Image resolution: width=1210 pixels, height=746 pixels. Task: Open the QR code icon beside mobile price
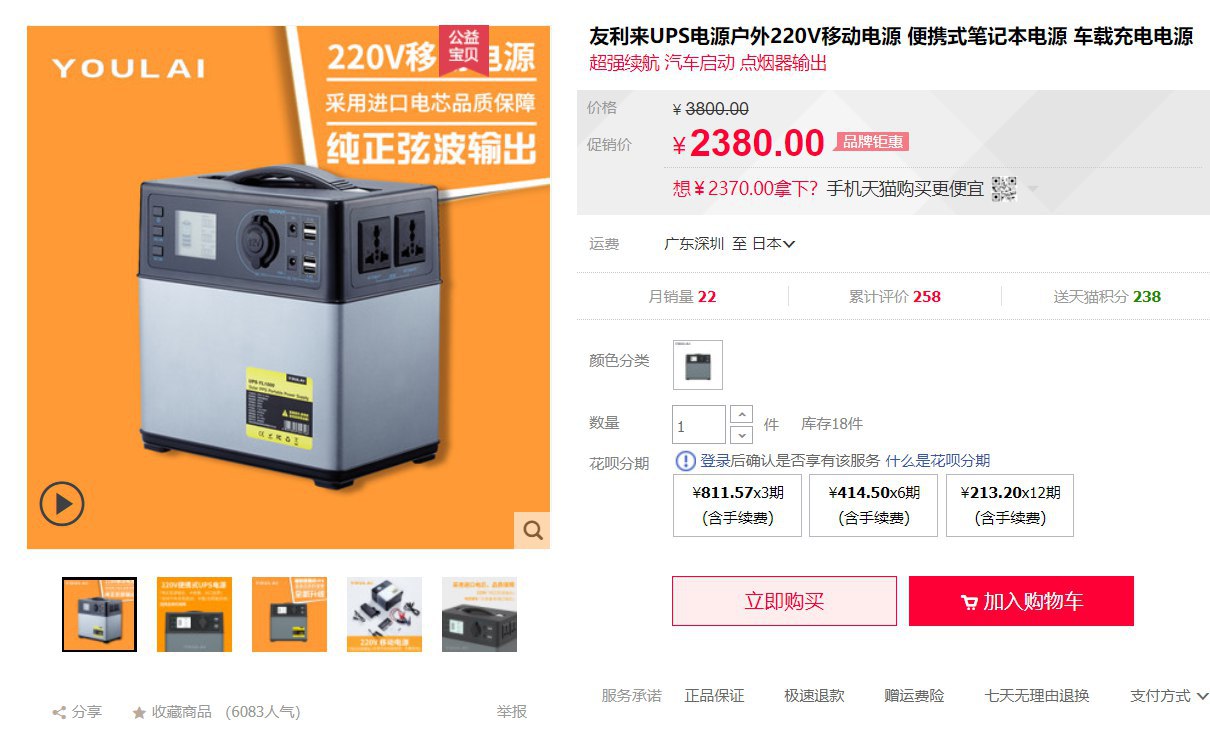(1004, 189)
